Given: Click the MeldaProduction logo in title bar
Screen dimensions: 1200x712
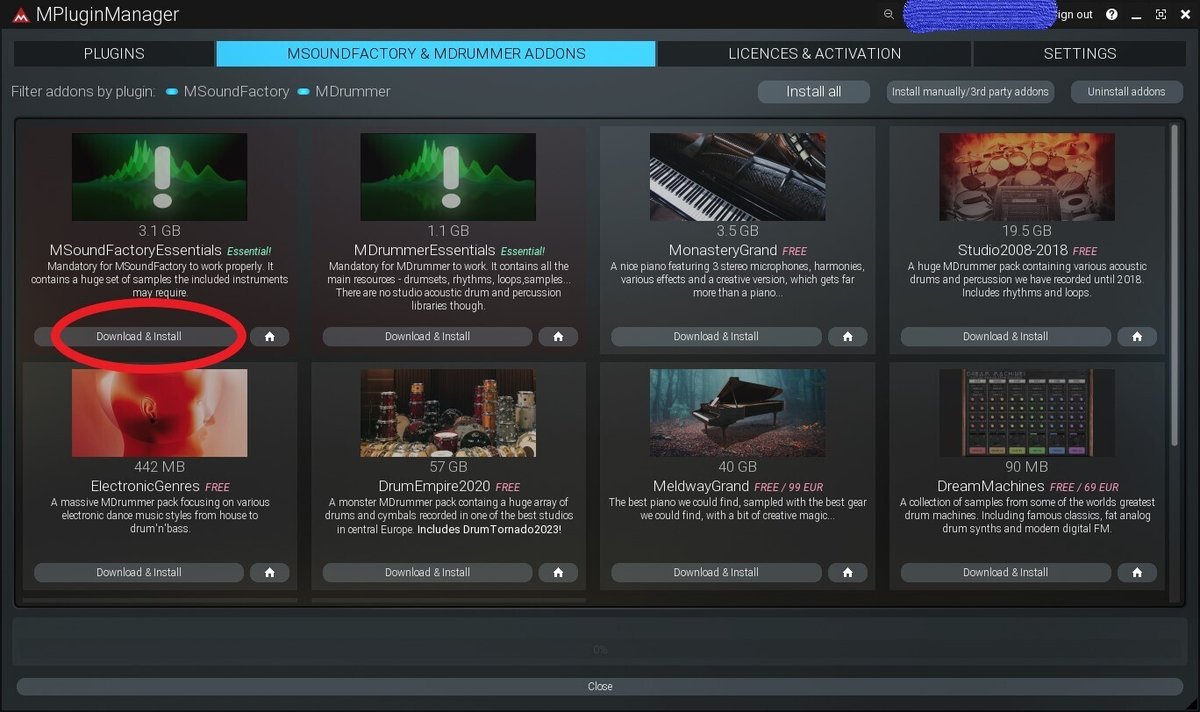Looking at the screenshot, I should [20, 15].
